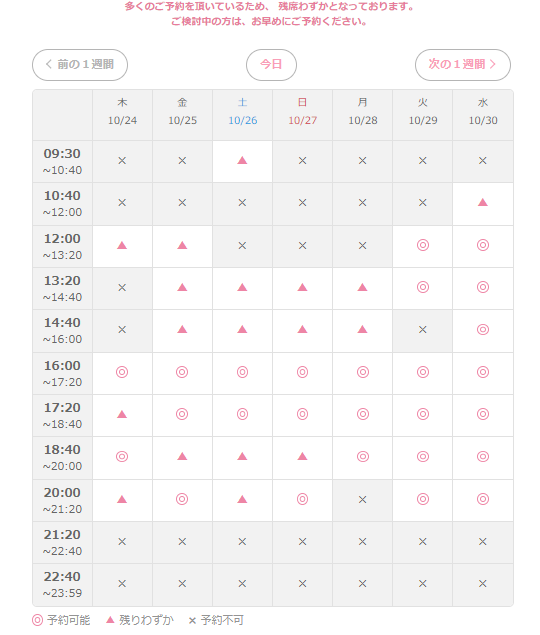
Task: Go to previous week with 前の1週間
Action: point(80,65)
